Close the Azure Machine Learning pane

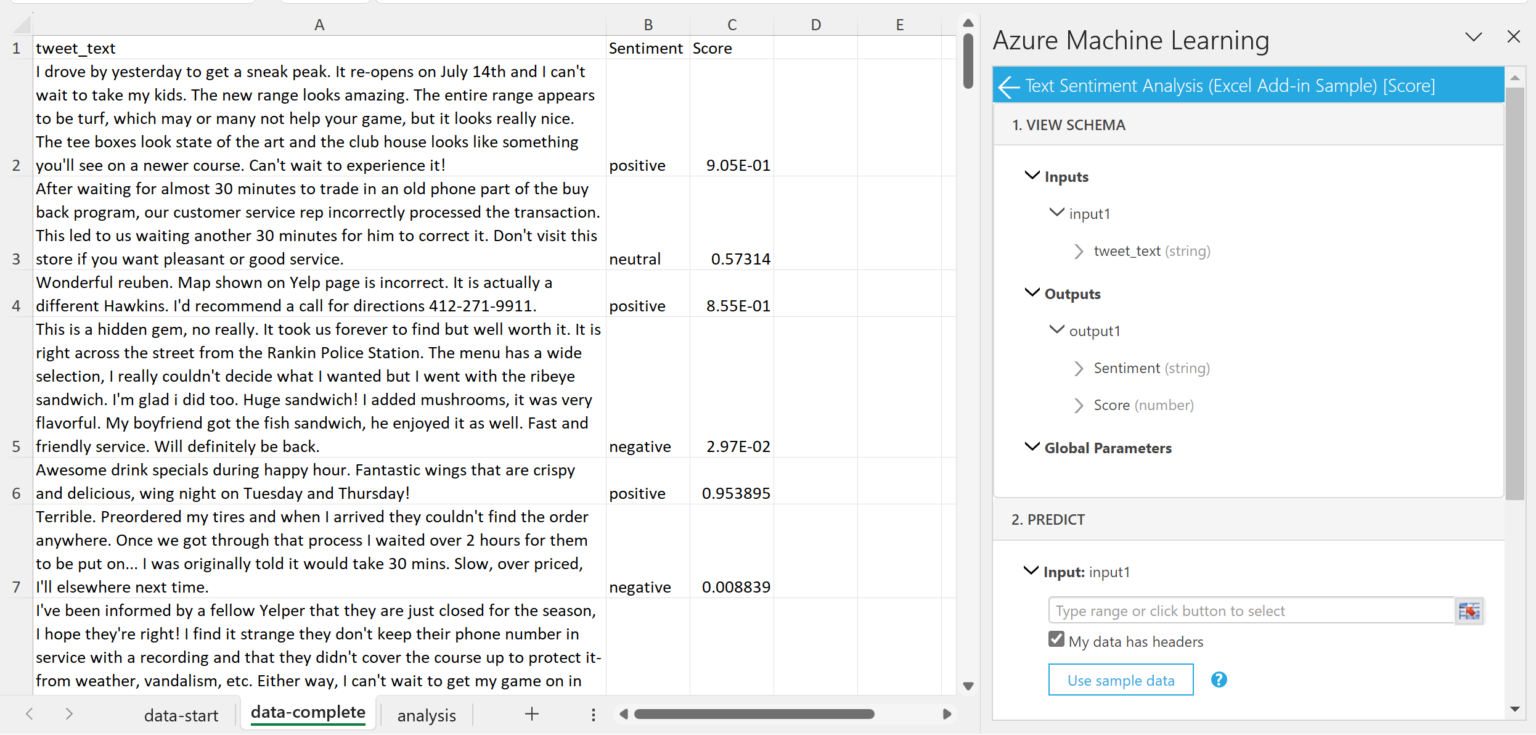coord(1513,37)
